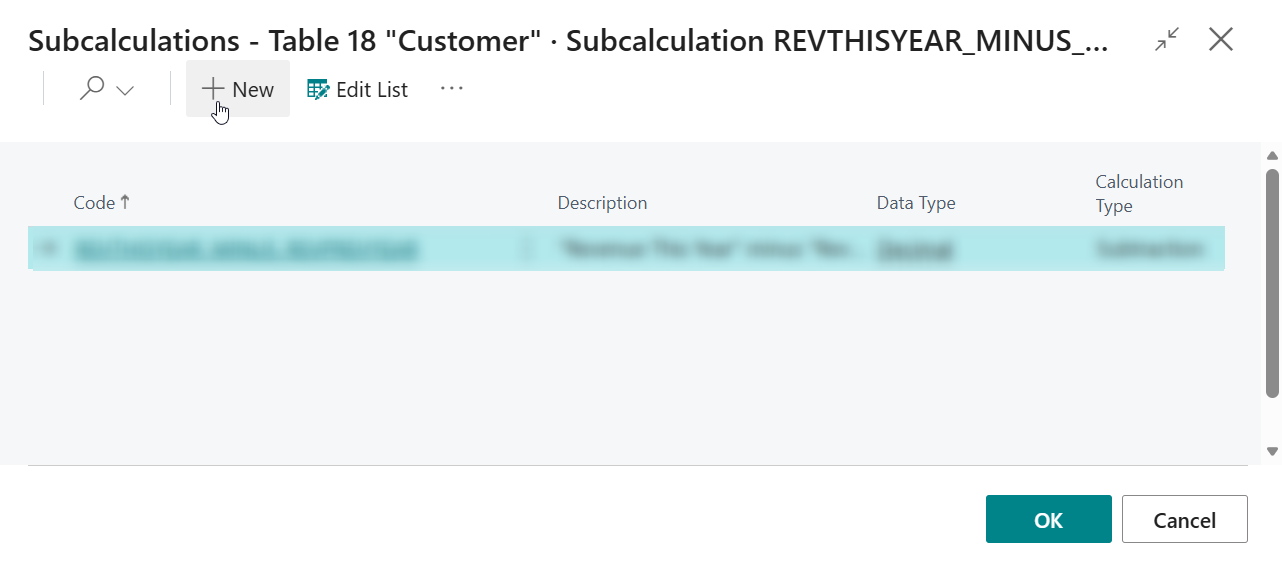Click the vertical scrollbar thumb
The image size is (1282, 568).
1272,283
